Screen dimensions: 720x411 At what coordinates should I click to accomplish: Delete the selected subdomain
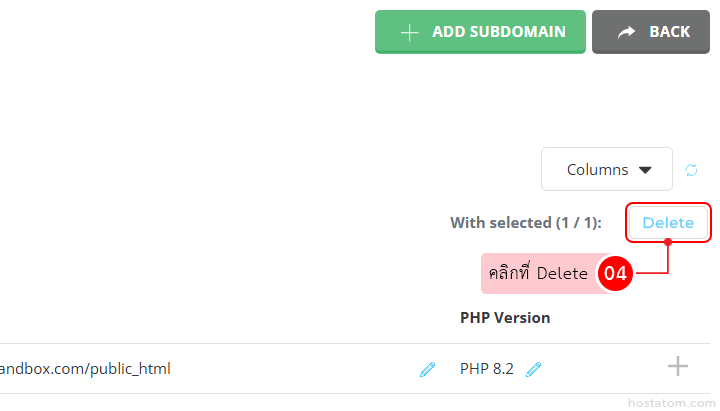(668, 223)
